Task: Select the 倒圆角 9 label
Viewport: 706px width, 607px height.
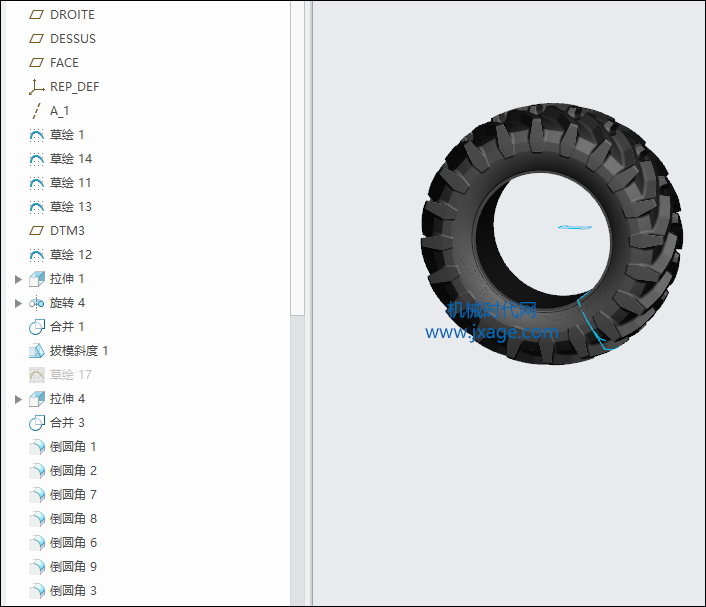Action: (73, 566)
